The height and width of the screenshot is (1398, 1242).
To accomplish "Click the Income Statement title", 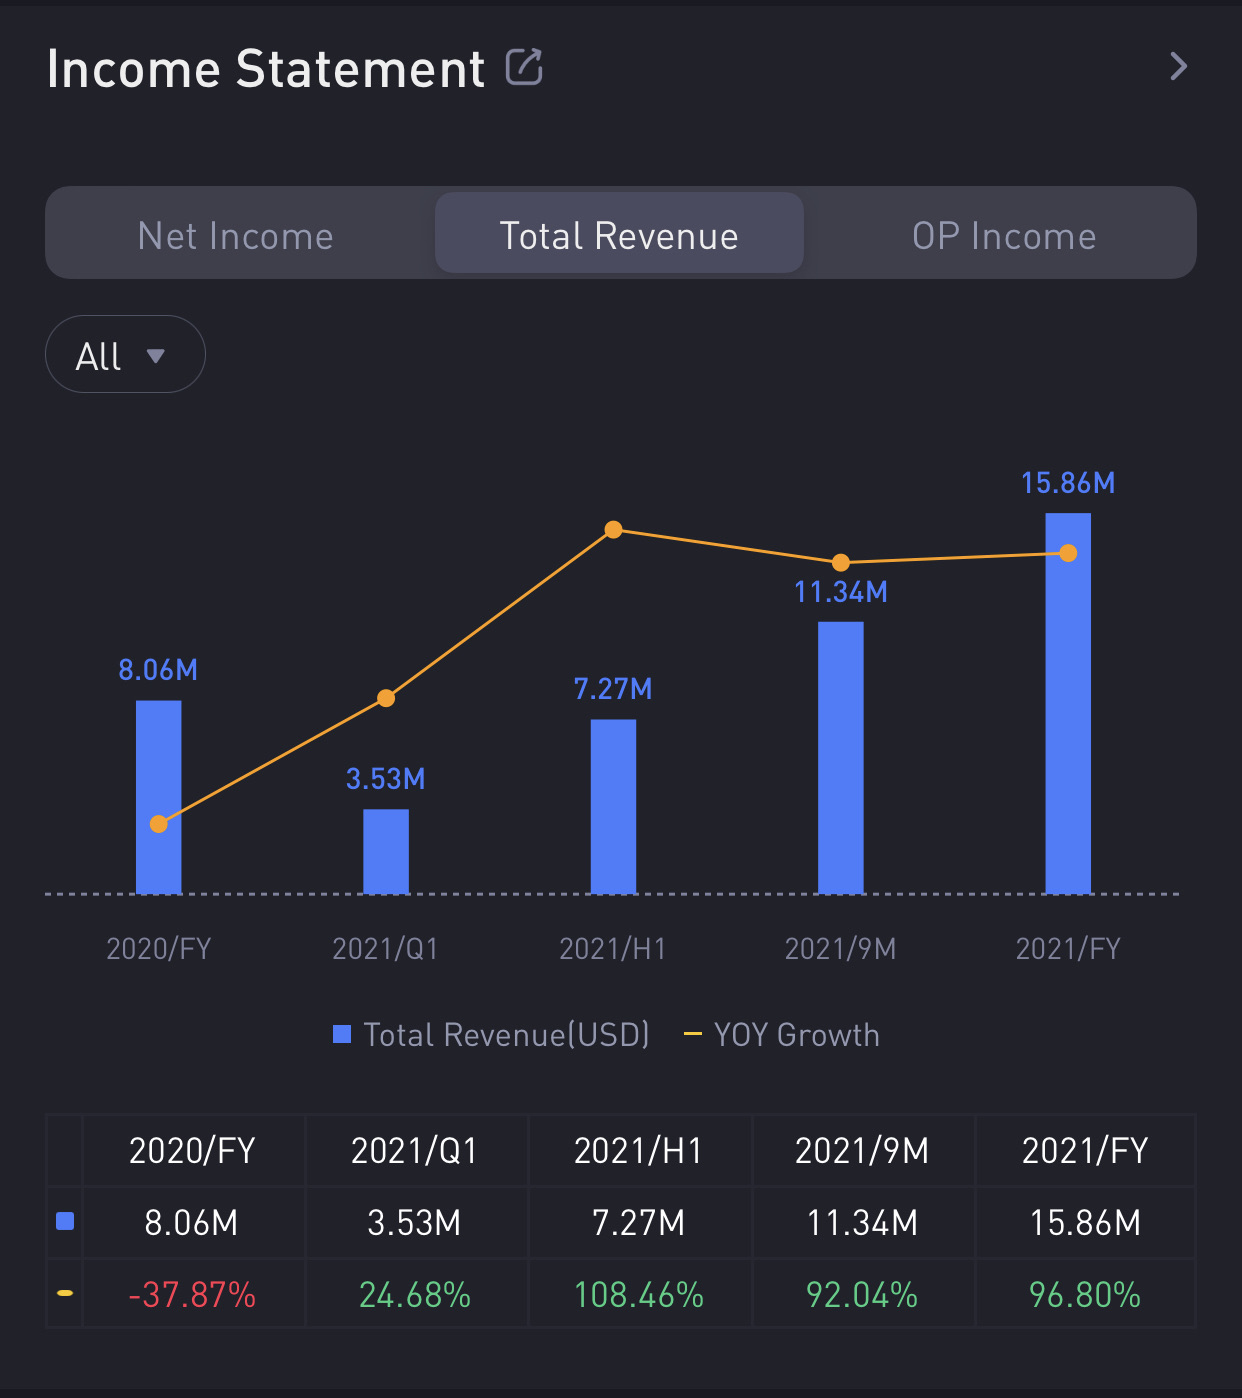I will (x=266, y=69).
